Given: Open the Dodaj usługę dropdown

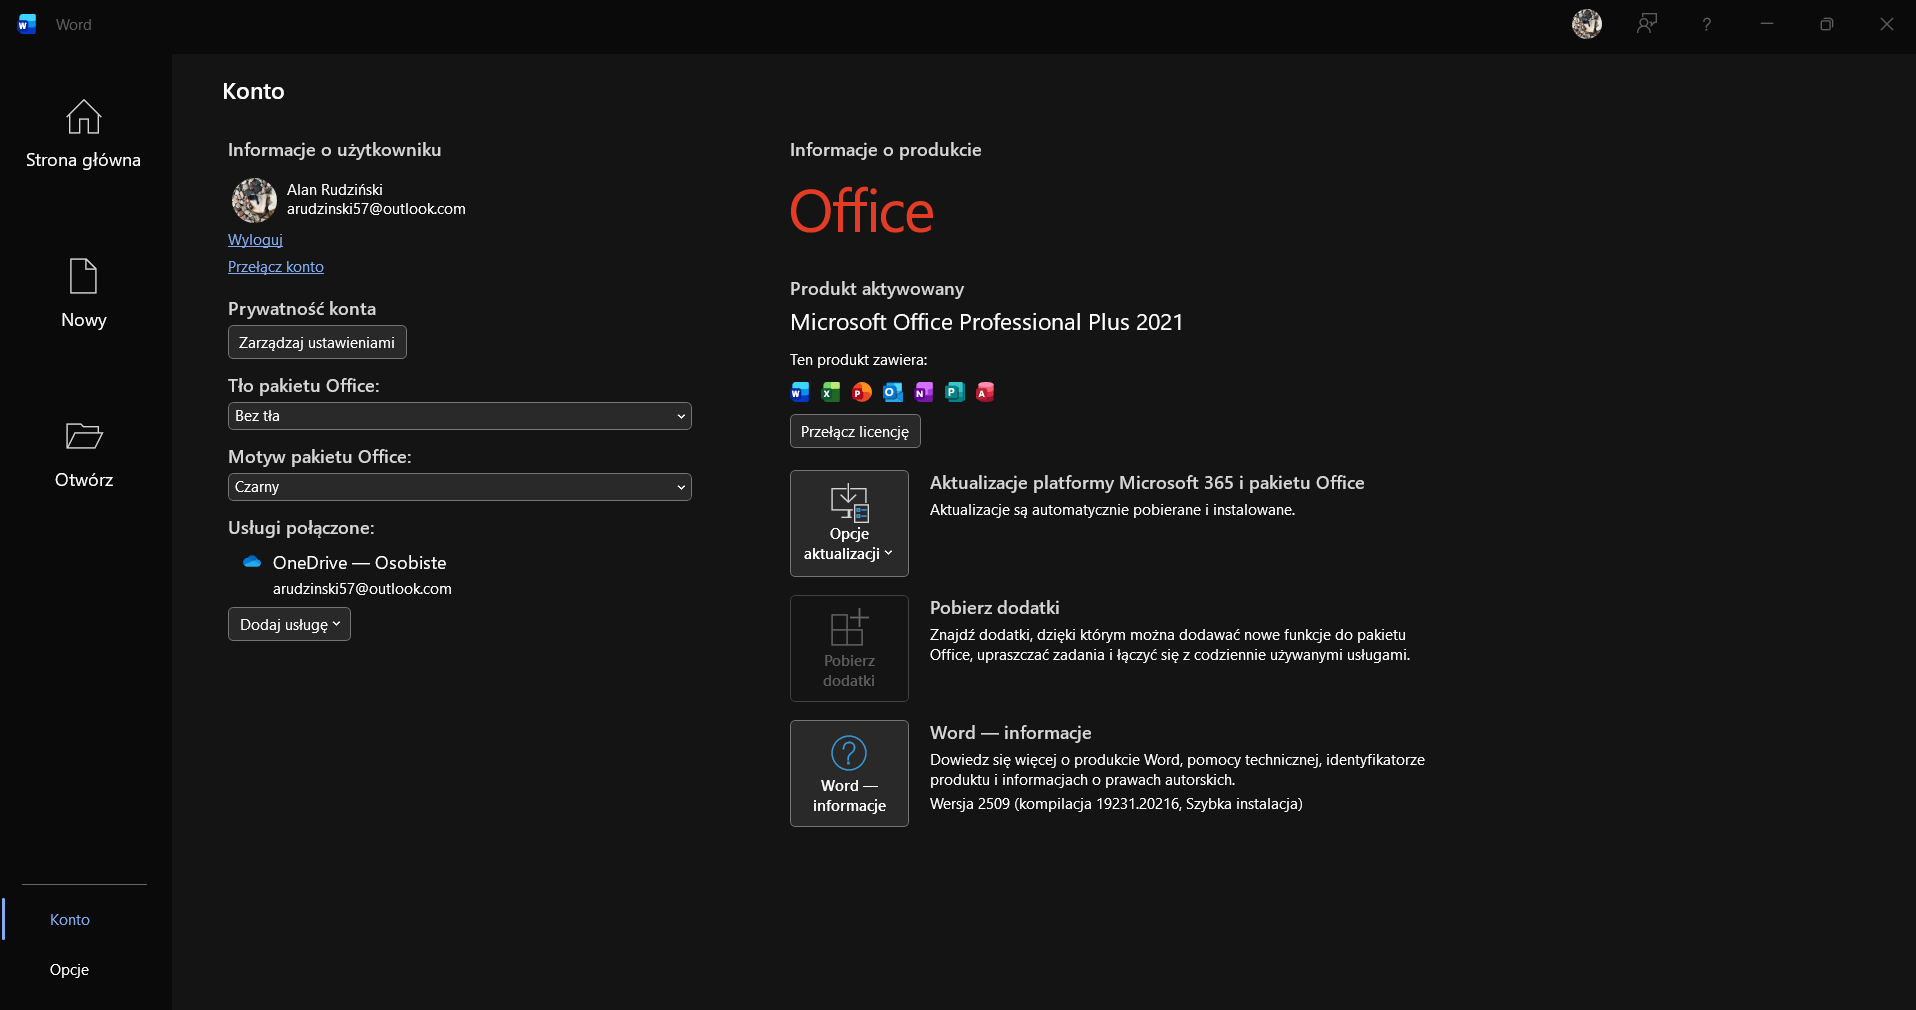Looking at the screenshot, I should [x=289, y=624].
